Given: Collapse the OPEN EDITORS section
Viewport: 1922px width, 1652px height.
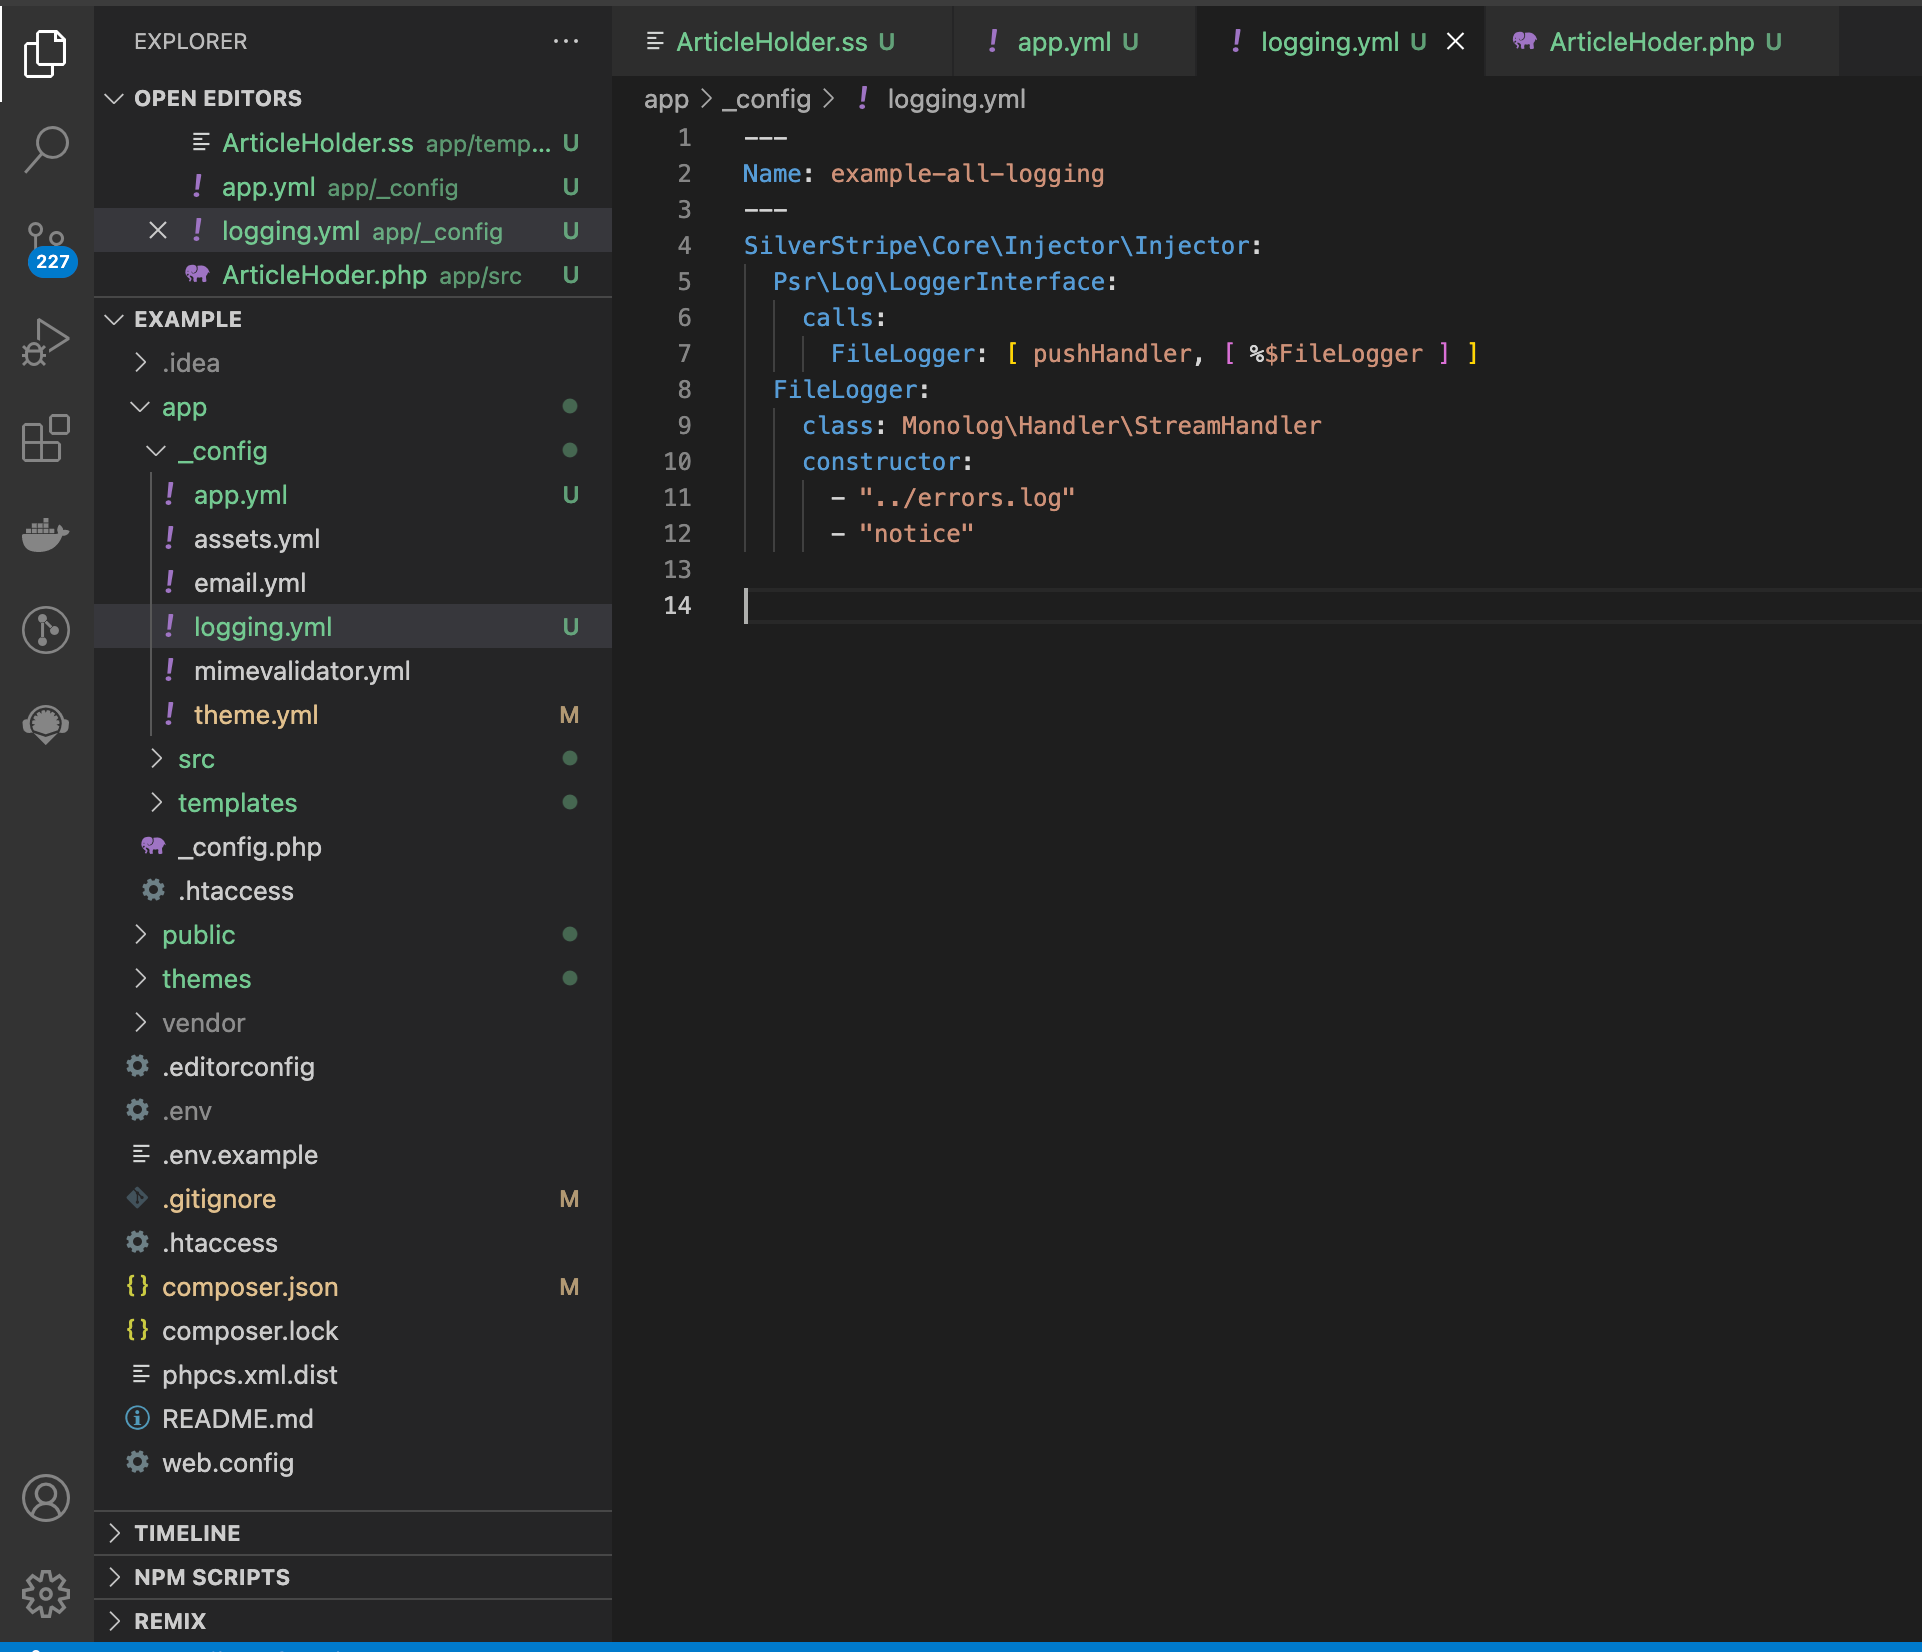Looking at the screenshot, I should pyautogui.click(x=217, y=98).
